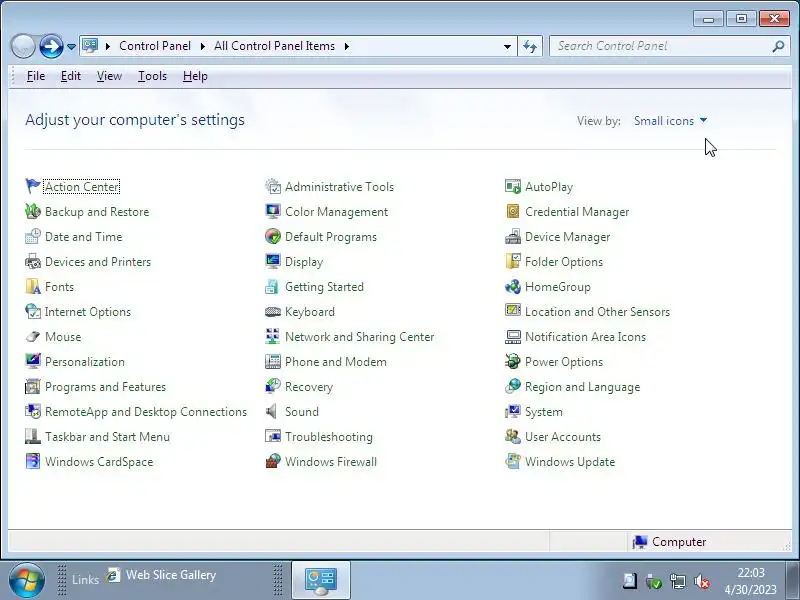Open the Troubleshooting link
Viewport: 800px width, 600px height.
(329, 437)
